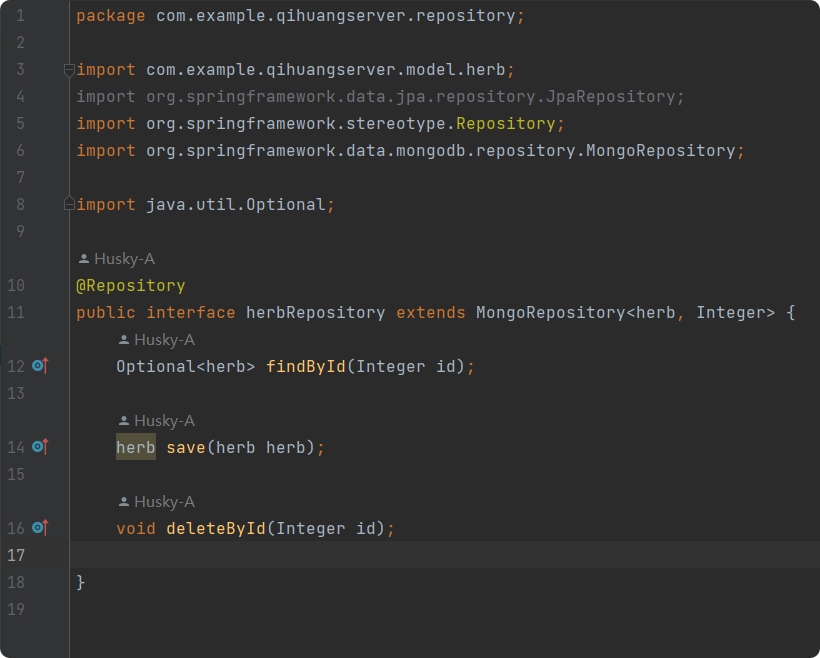Click the @Repository annotation text
Screen dimensions: 820x658
click(x=131, y=285)
